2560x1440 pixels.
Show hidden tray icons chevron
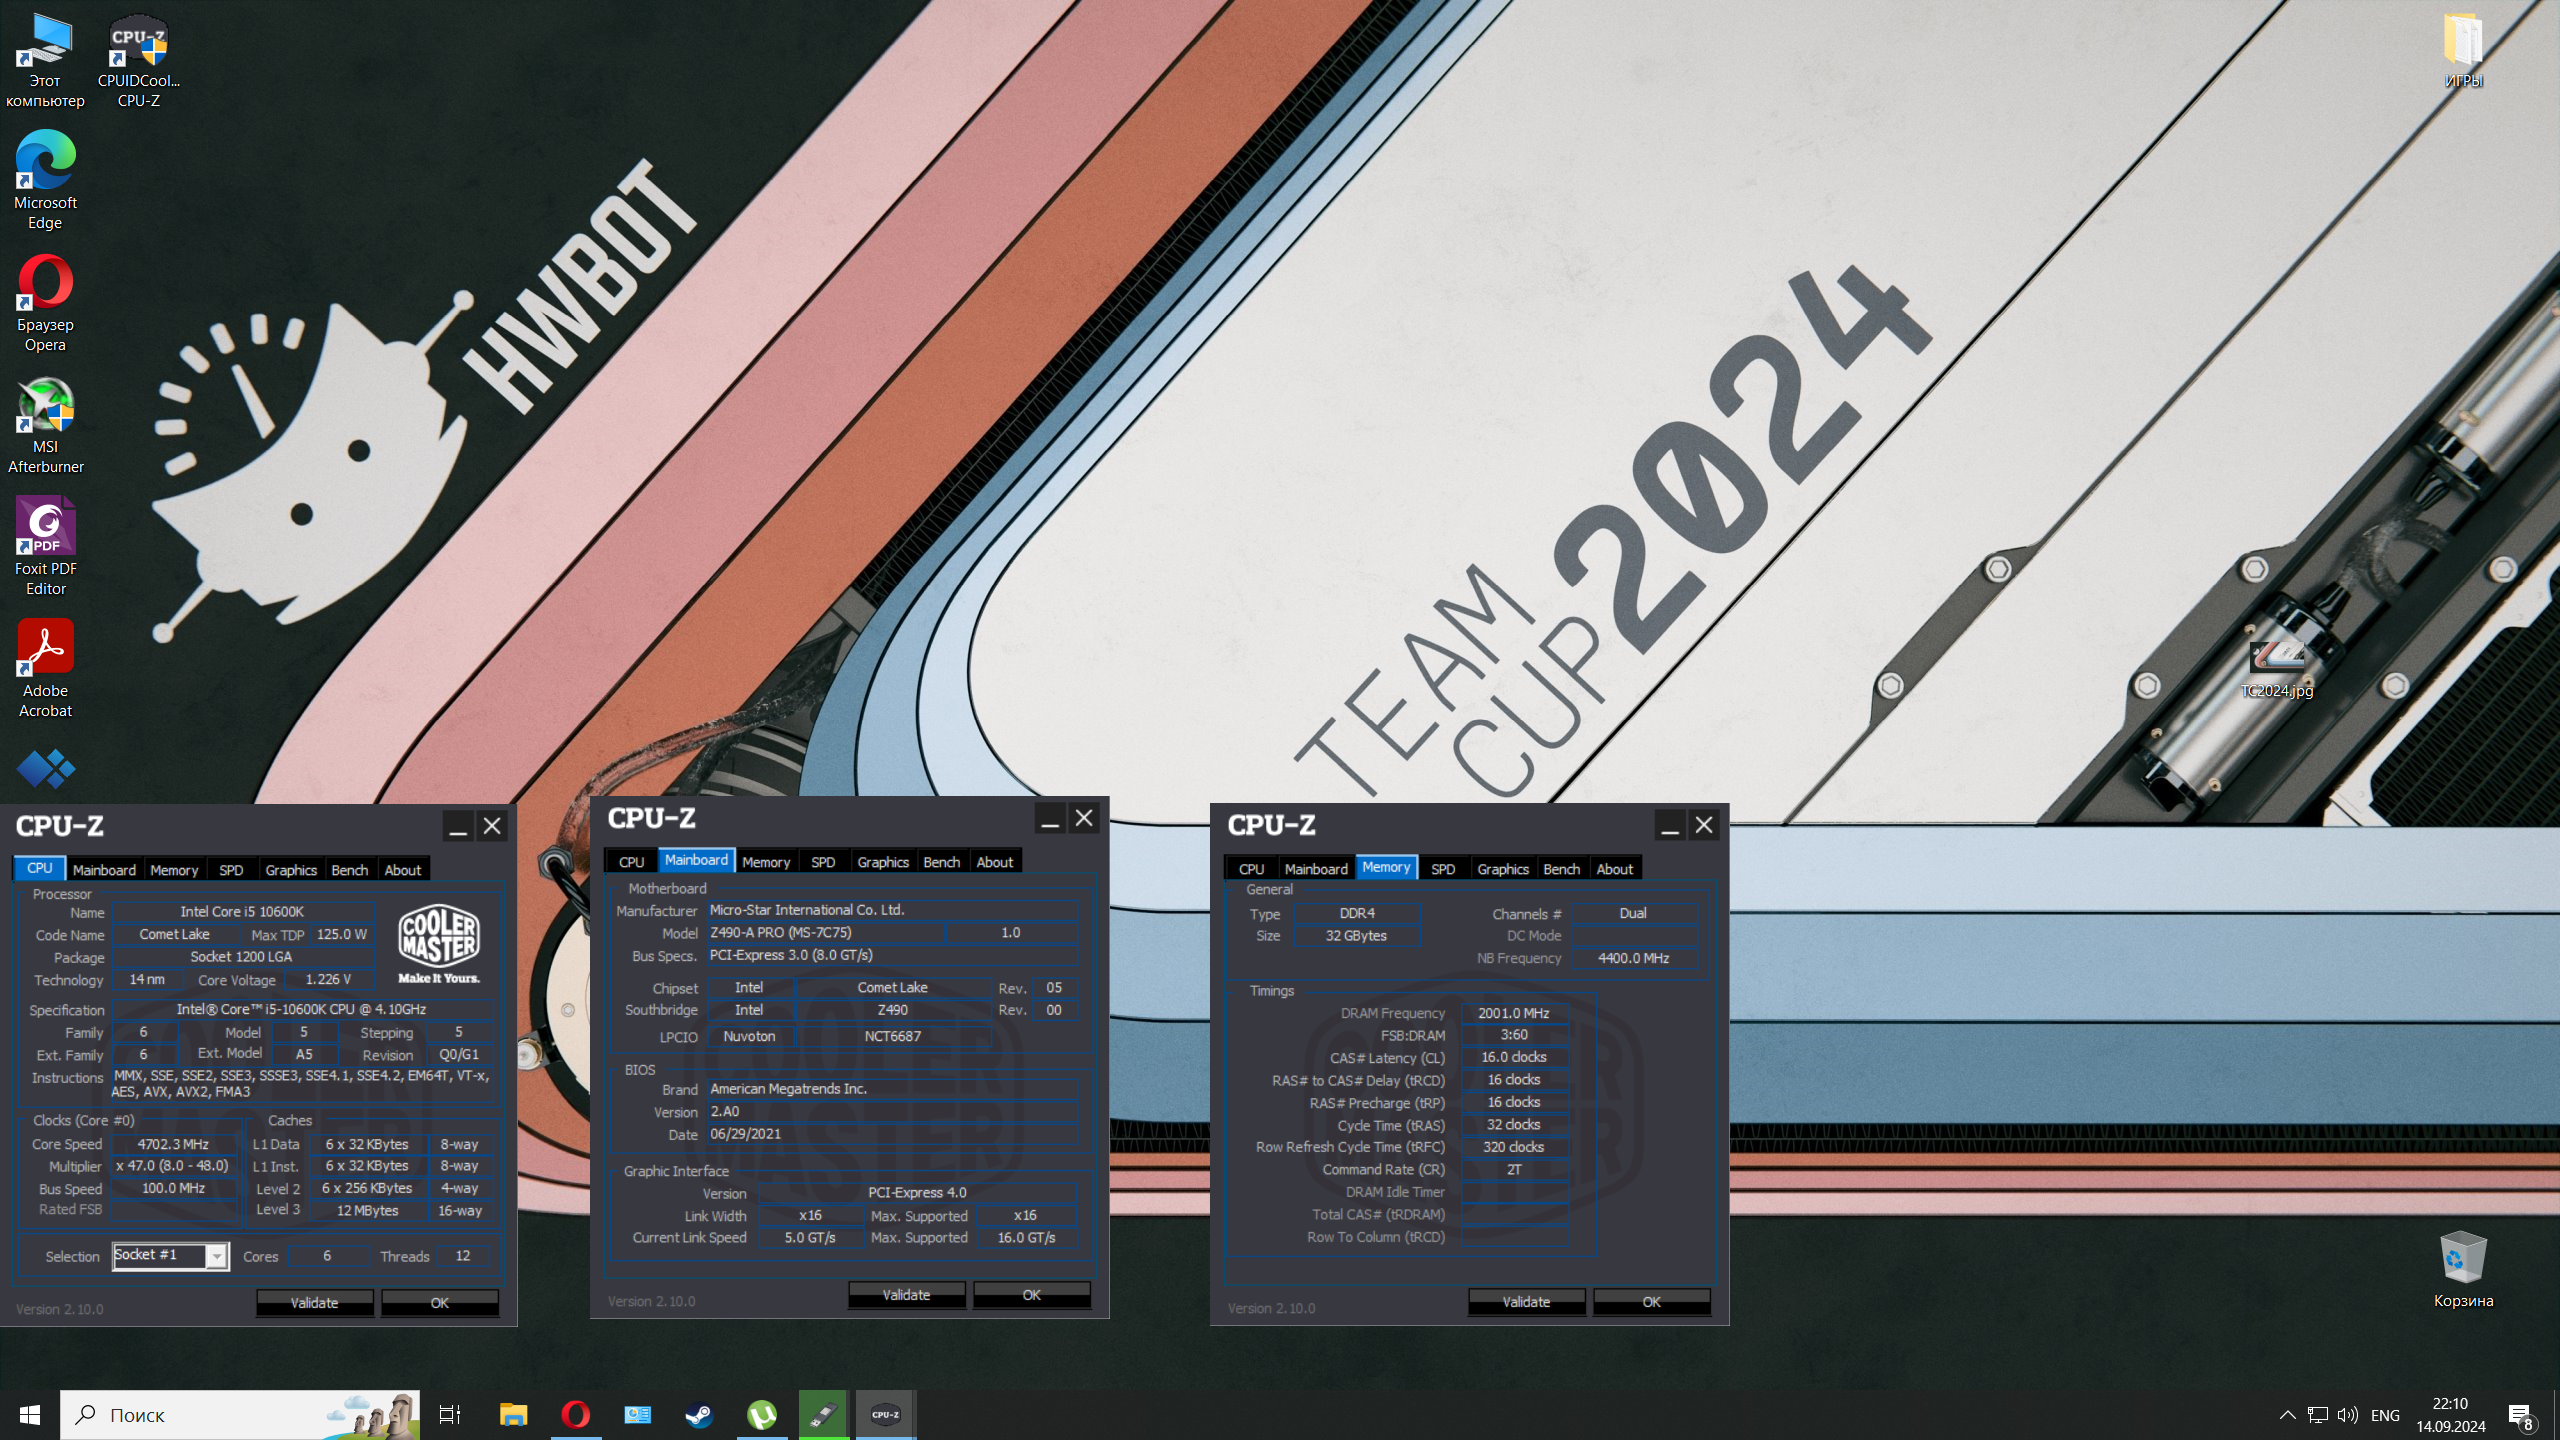(2287, 1415)
